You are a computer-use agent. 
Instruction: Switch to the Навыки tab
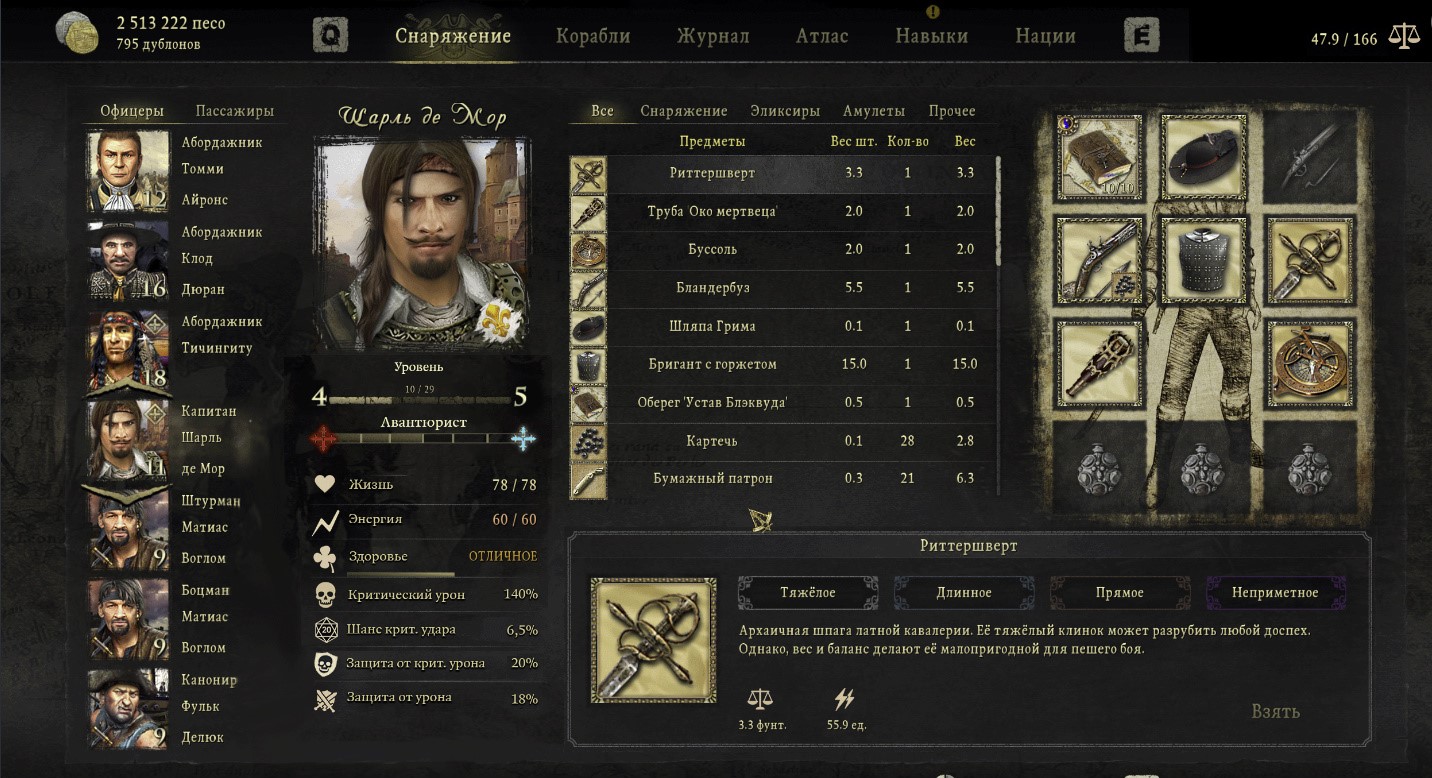tap(932, 36)
